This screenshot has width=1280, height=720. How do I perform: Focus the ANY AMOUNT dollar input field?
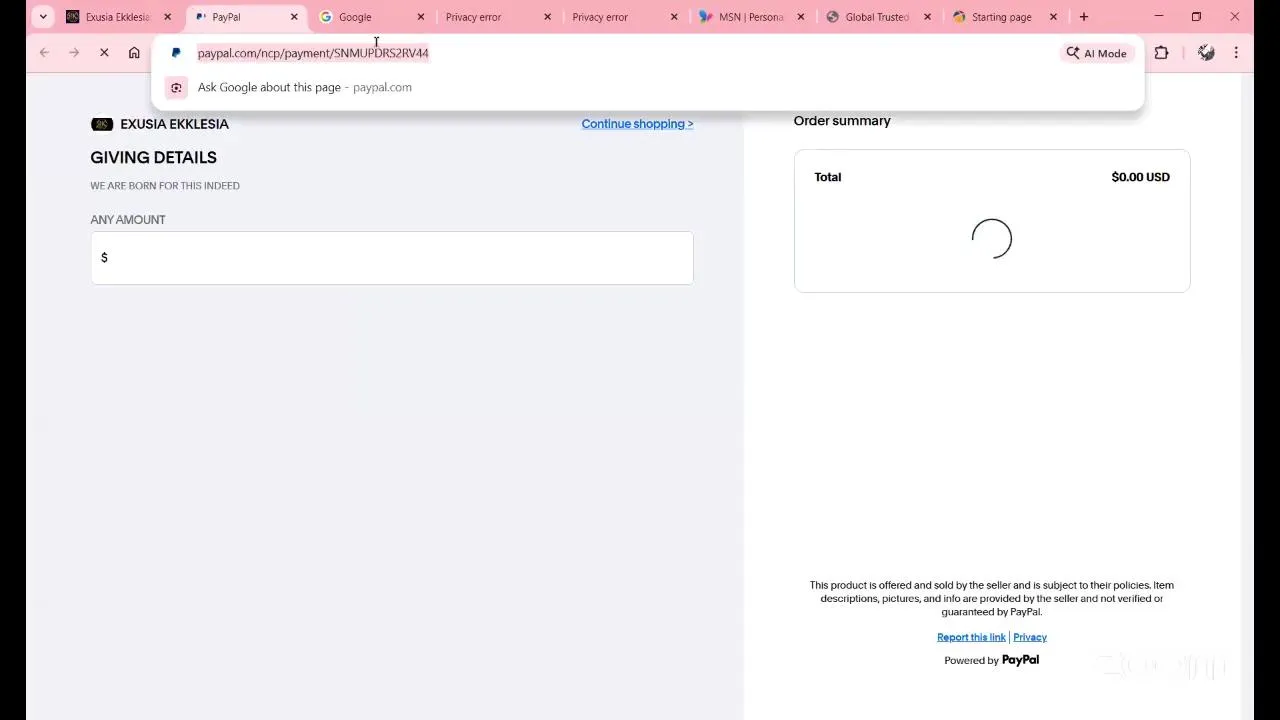[392, 258]
